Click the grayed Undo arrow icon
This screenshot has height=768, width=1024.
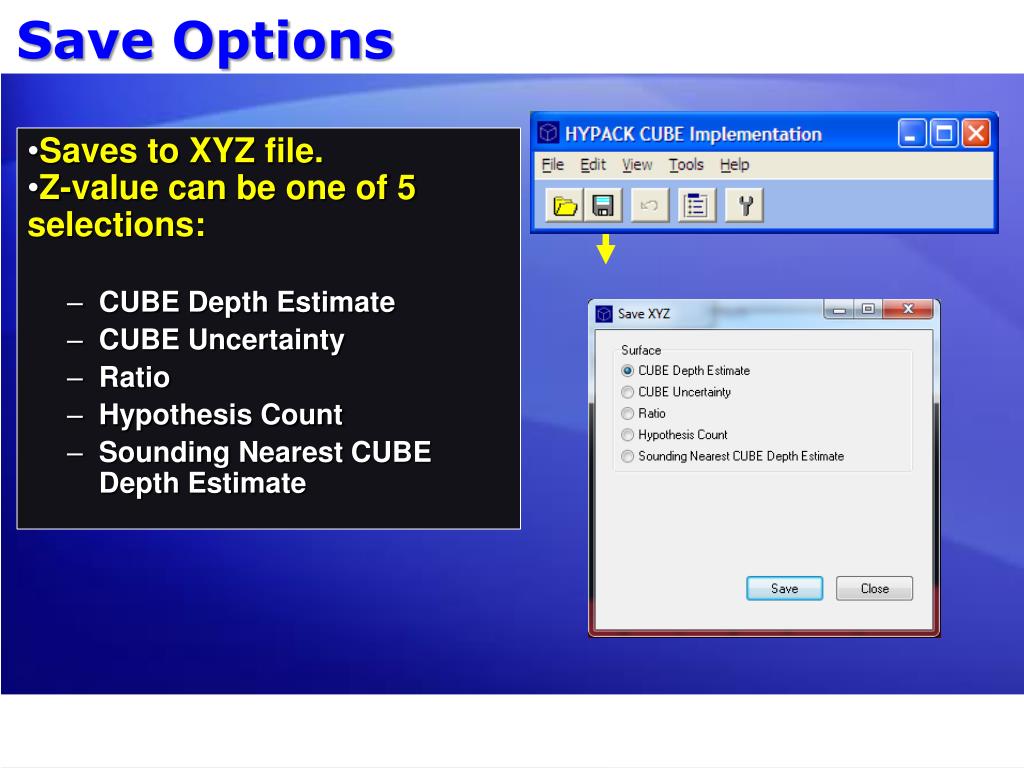pos(650,206)
